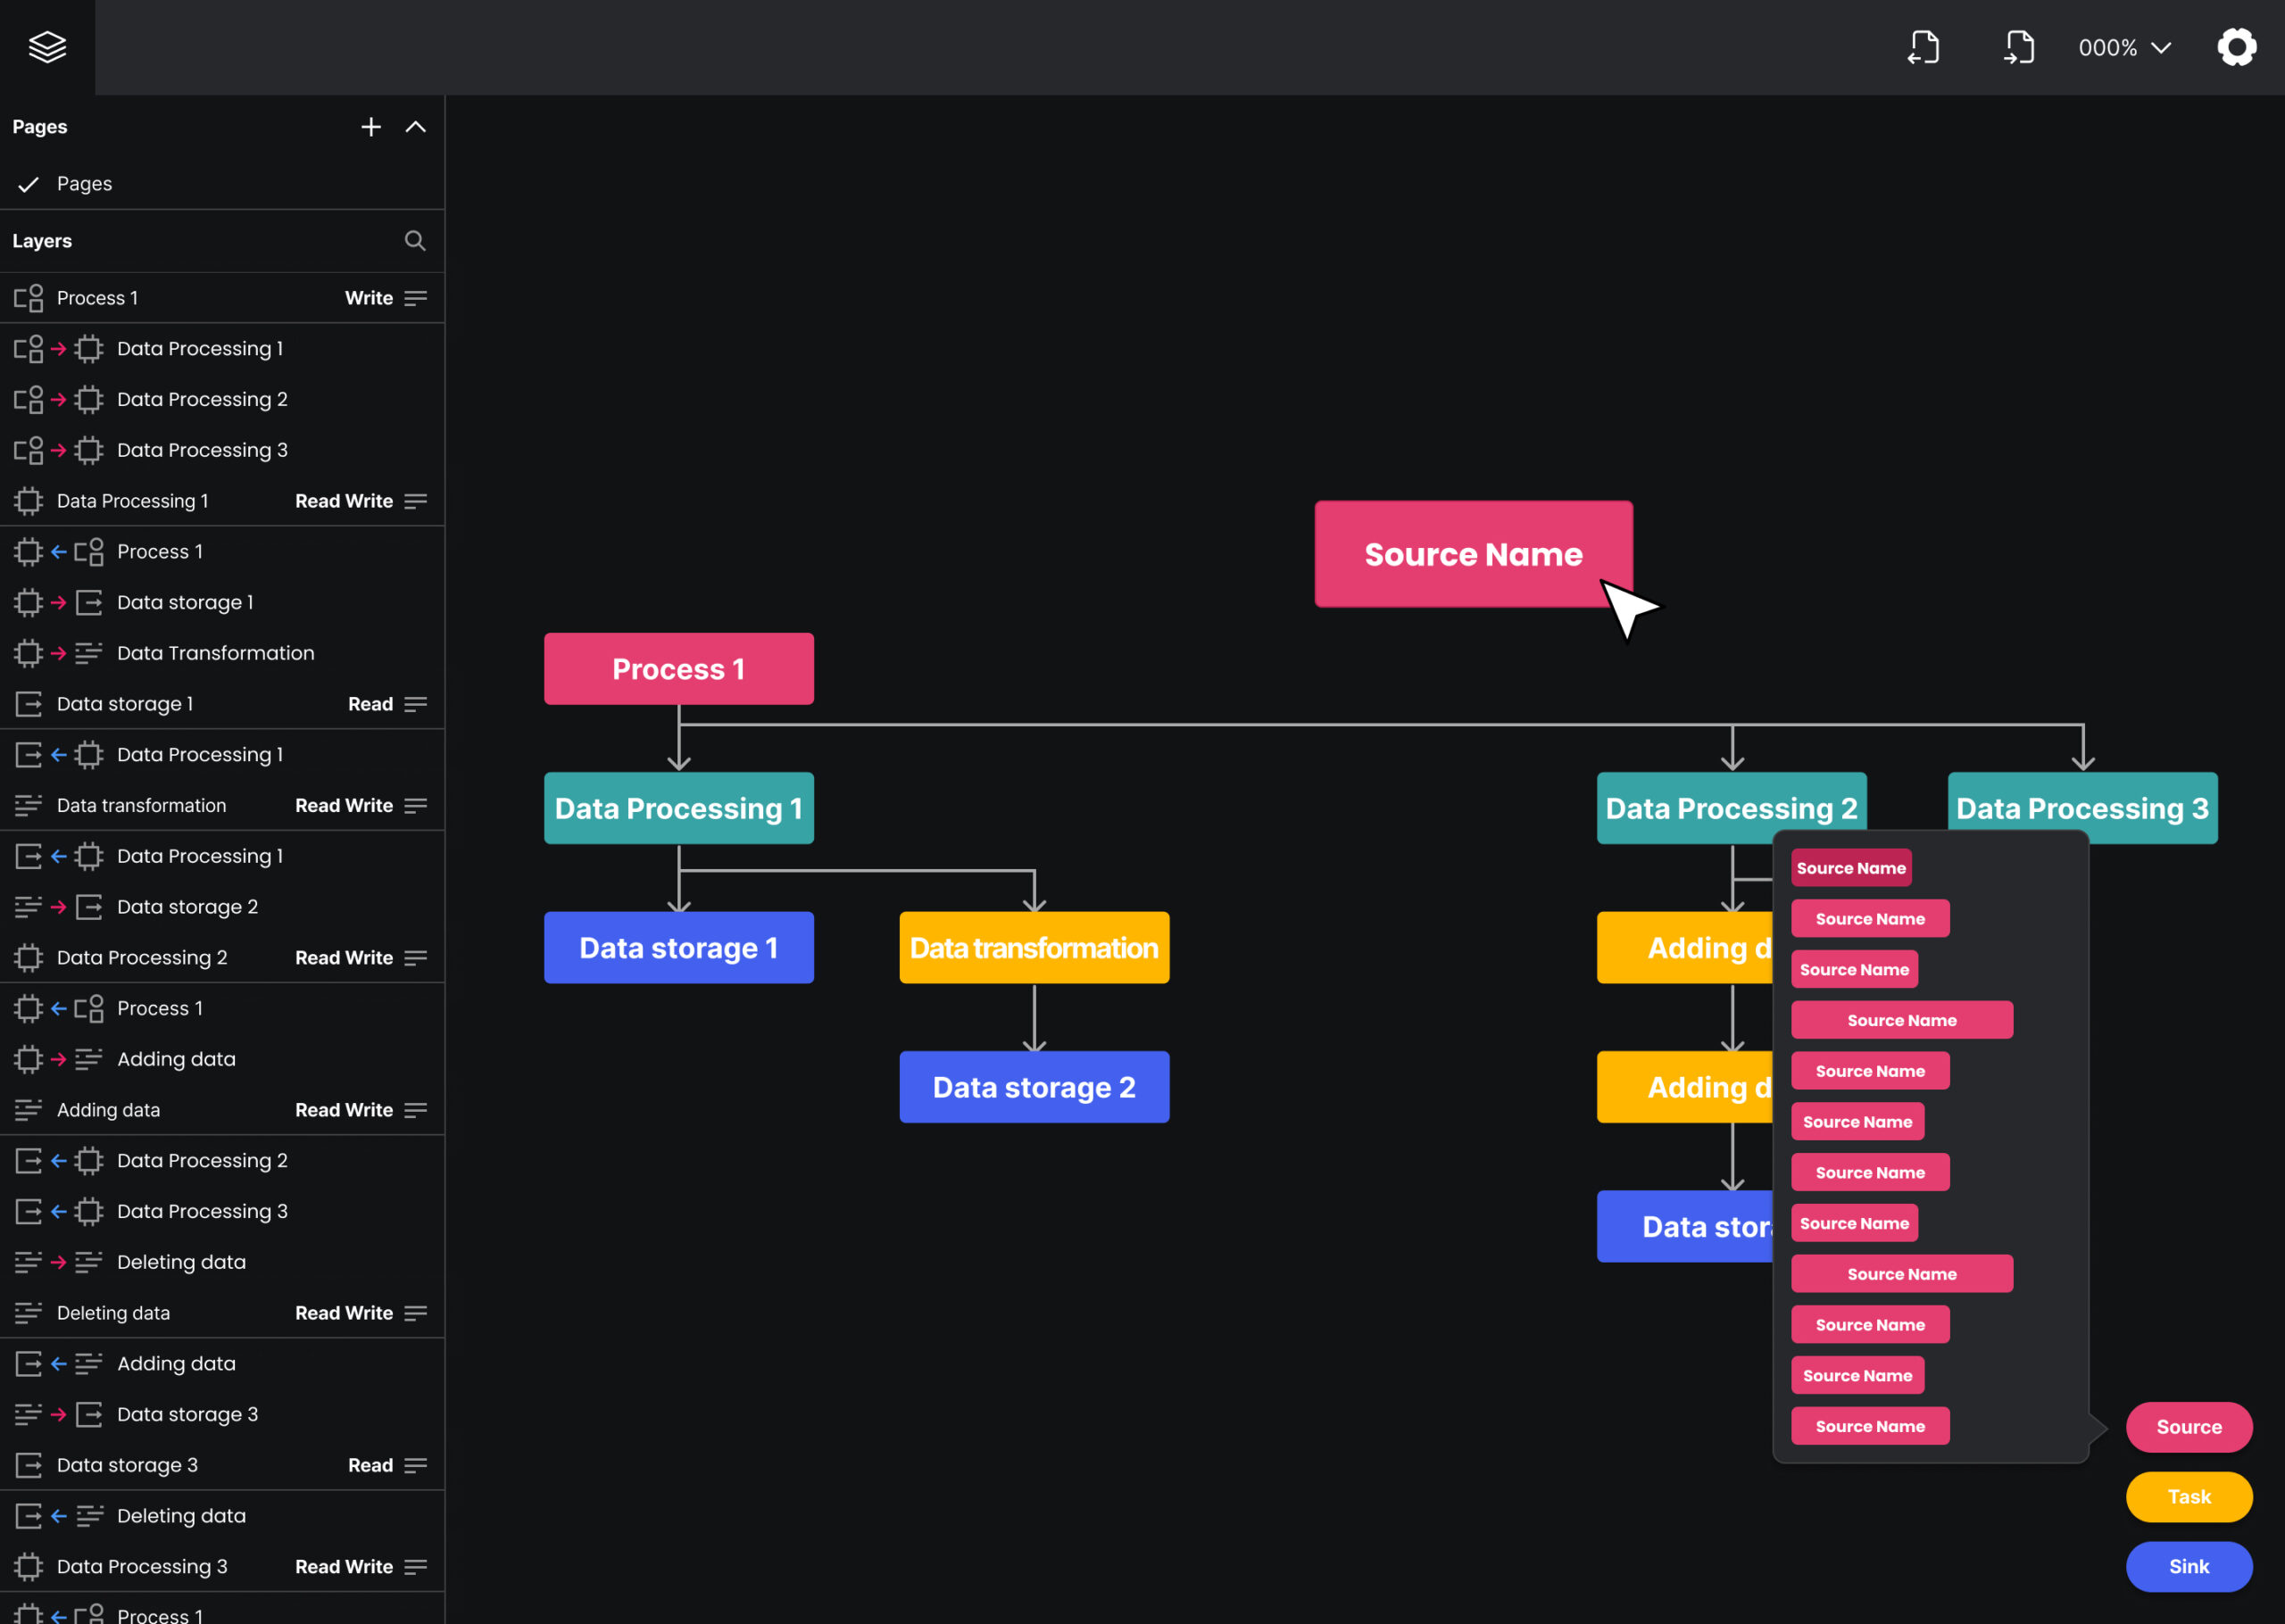Click the Source Name pink node canvas

tap(1473, 553)
